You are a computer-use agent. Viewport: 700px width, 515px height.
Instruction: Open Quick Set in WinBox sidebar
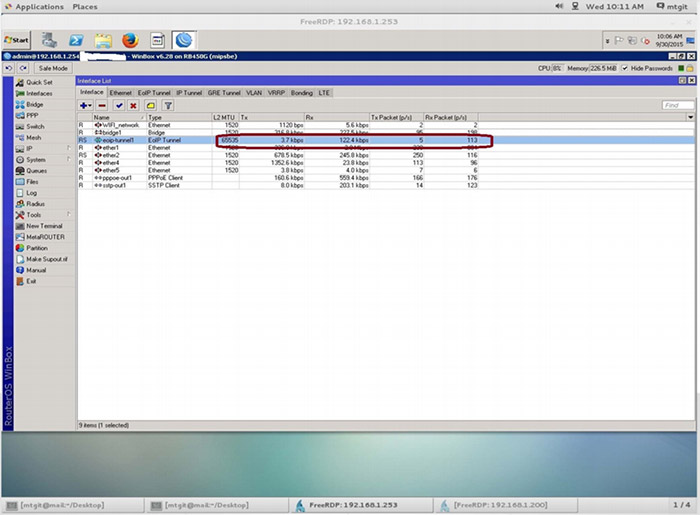[39, 82]
